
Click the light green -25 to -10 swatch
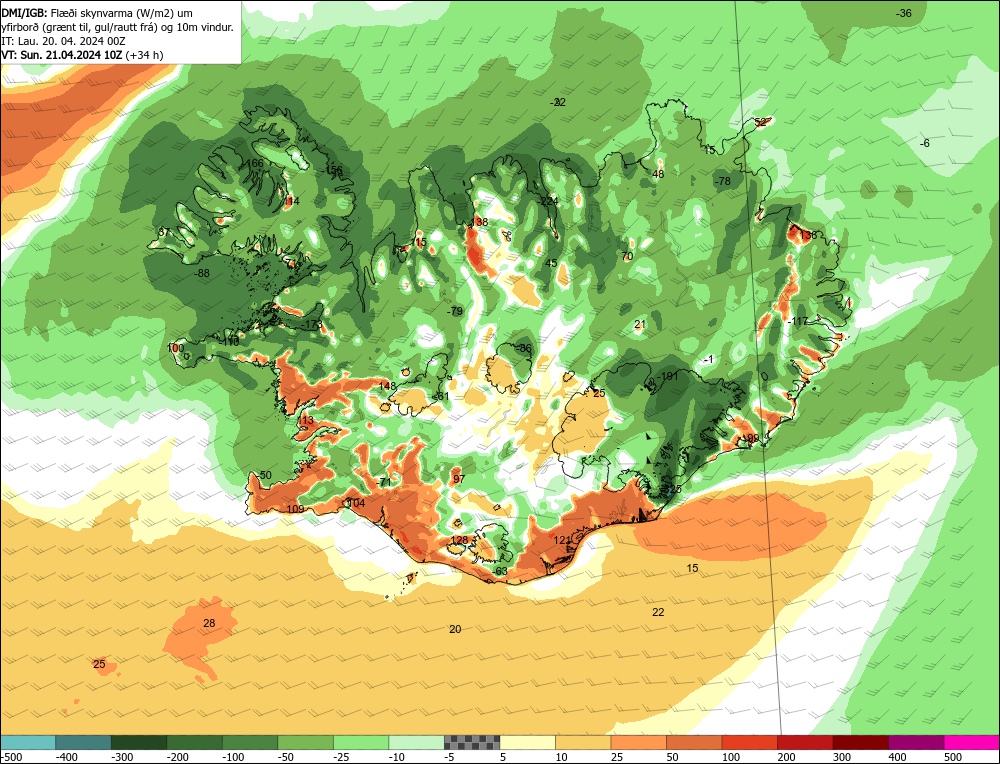coord(360,742)
